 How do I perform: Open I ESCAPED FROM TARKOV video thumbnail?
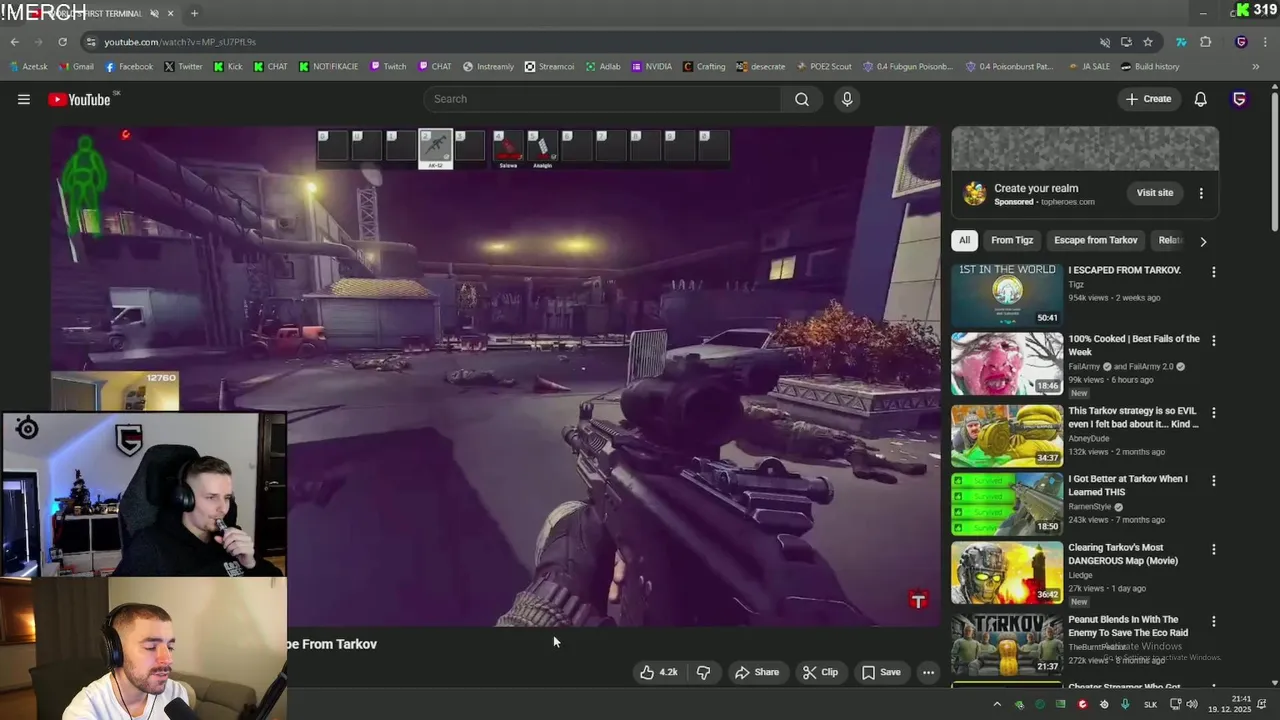1007,295
